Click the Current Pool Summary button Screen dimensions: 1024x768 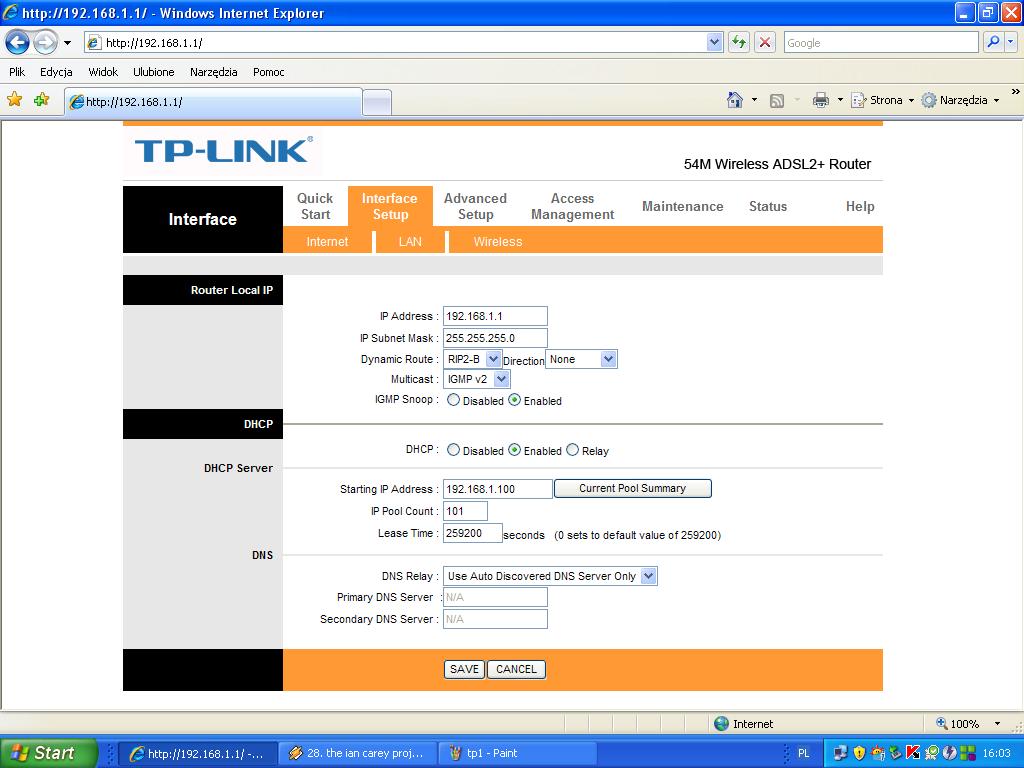pos(633,488)
